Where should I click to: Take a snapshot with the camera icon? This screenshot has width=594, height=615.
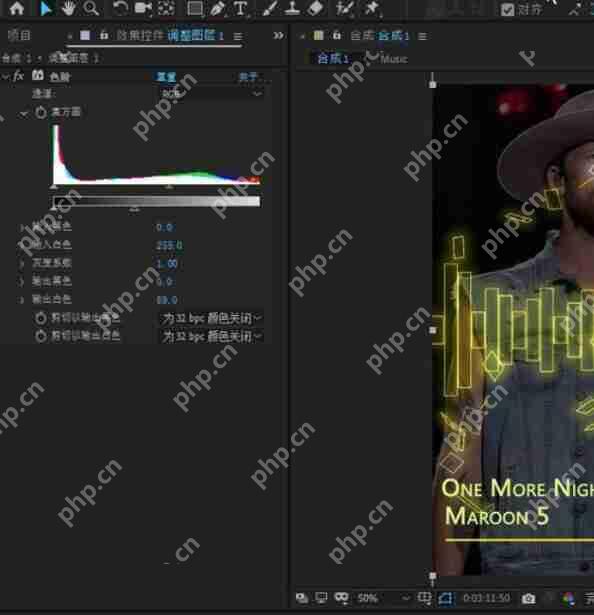coord(528,599)
